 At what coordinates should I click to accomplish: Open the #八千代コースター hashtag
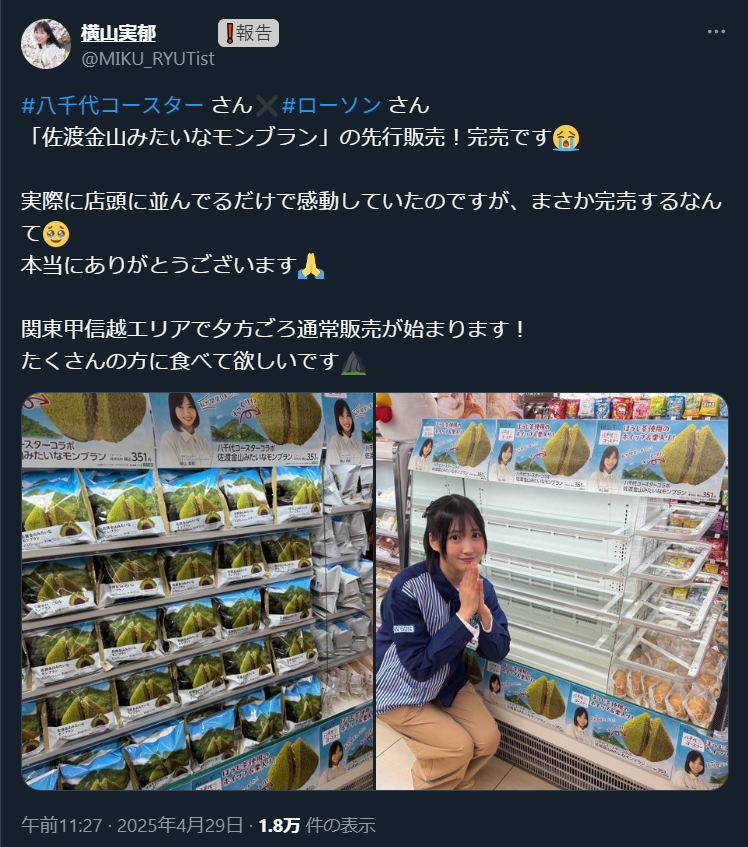(x=112, y=105)
